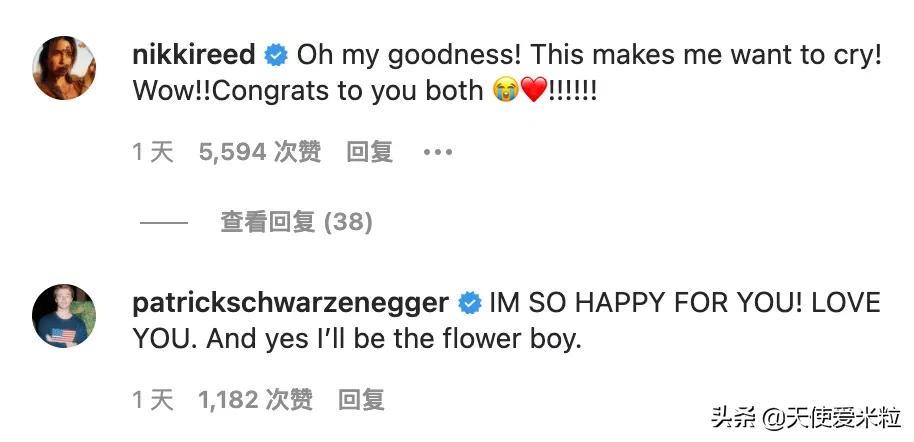
Task: Click the 1天 timestamp under nikkireed's comment
Action: [152, 152]
